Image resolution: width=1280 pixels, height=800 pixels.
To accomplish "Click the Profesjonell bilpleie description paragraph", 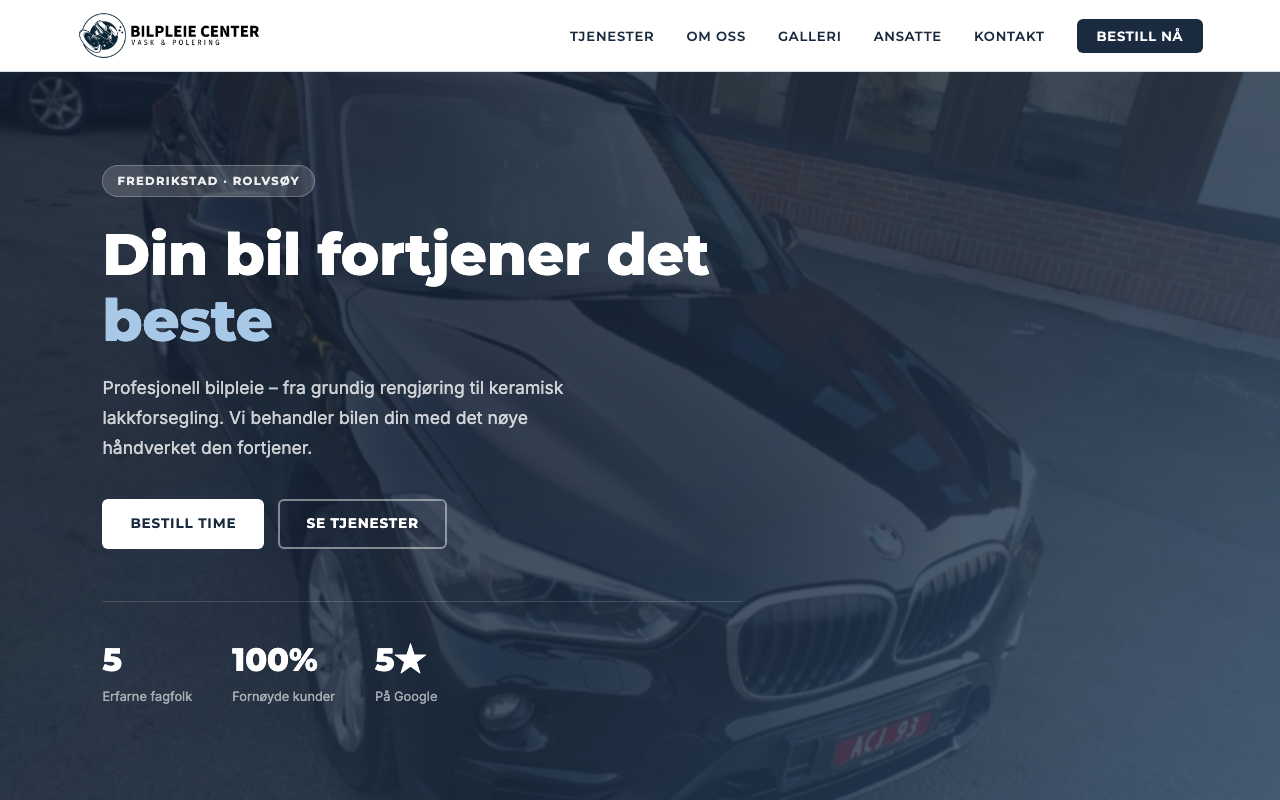I will click(333, 418).
